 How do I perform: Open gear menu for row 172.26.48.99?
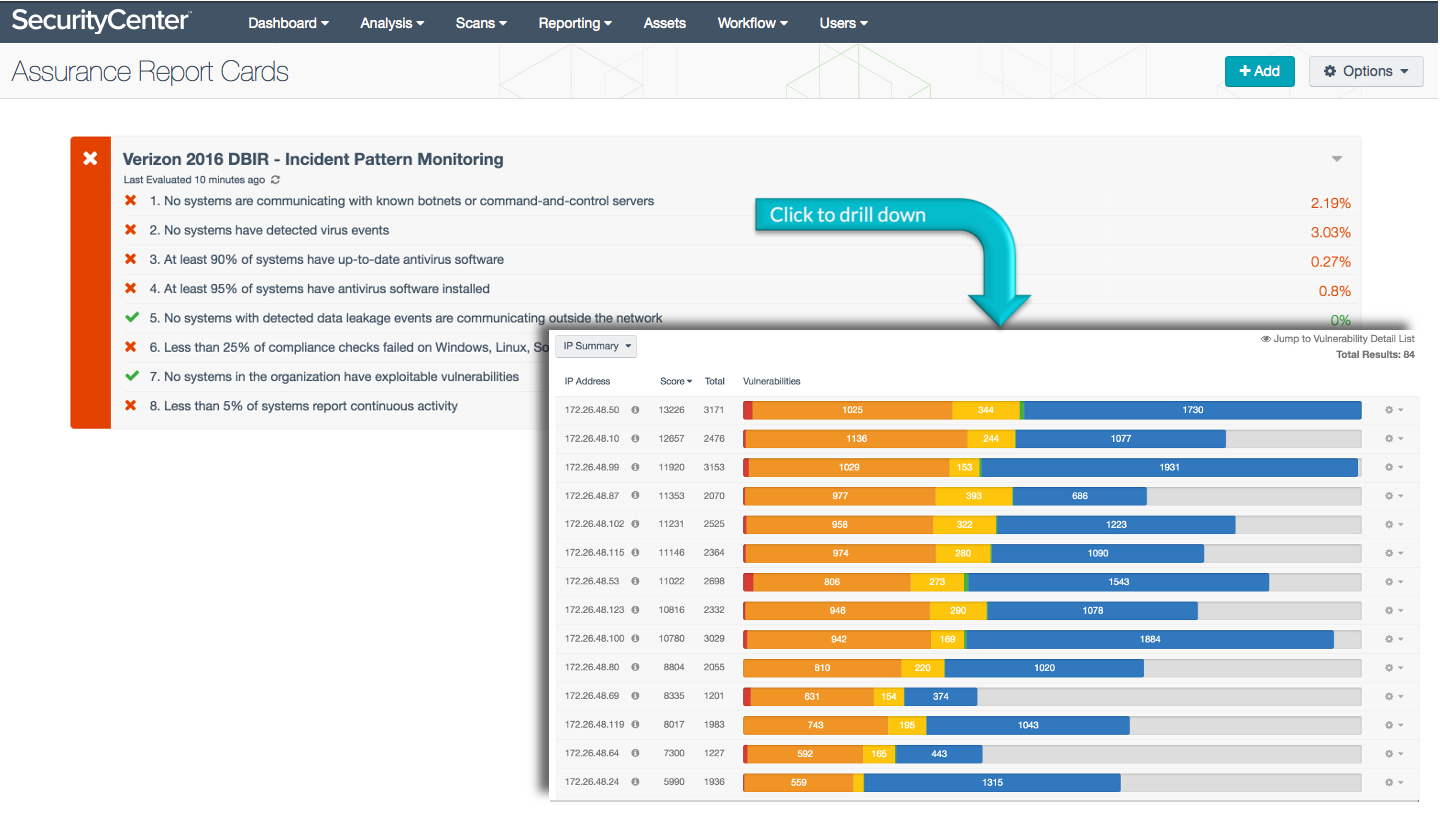pos(1394,467)
